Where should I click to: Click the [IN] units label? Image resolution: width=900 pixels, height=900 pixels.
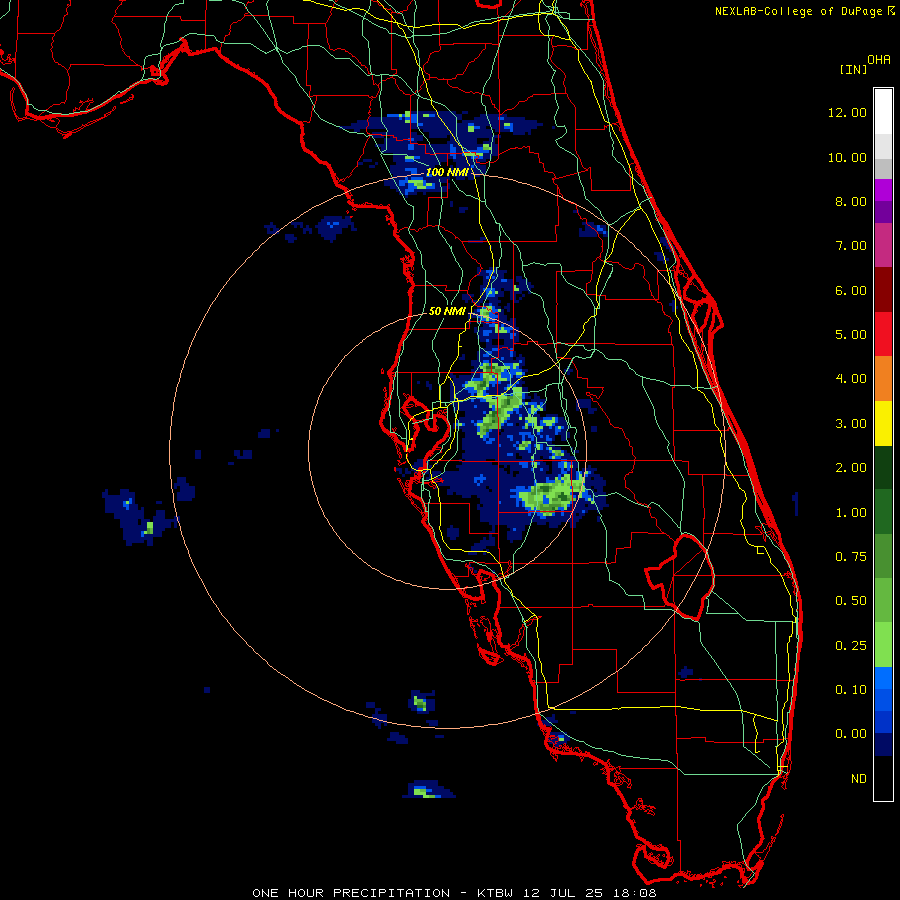854,69
